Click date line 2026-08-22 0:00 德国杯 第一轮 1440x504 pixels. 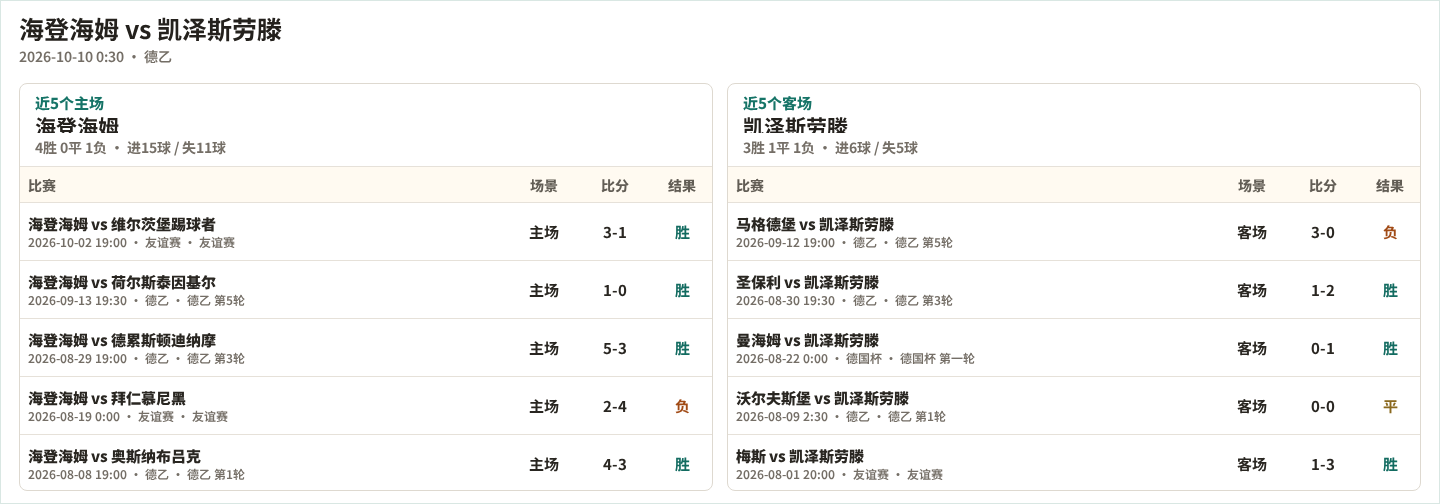[855, 358]
